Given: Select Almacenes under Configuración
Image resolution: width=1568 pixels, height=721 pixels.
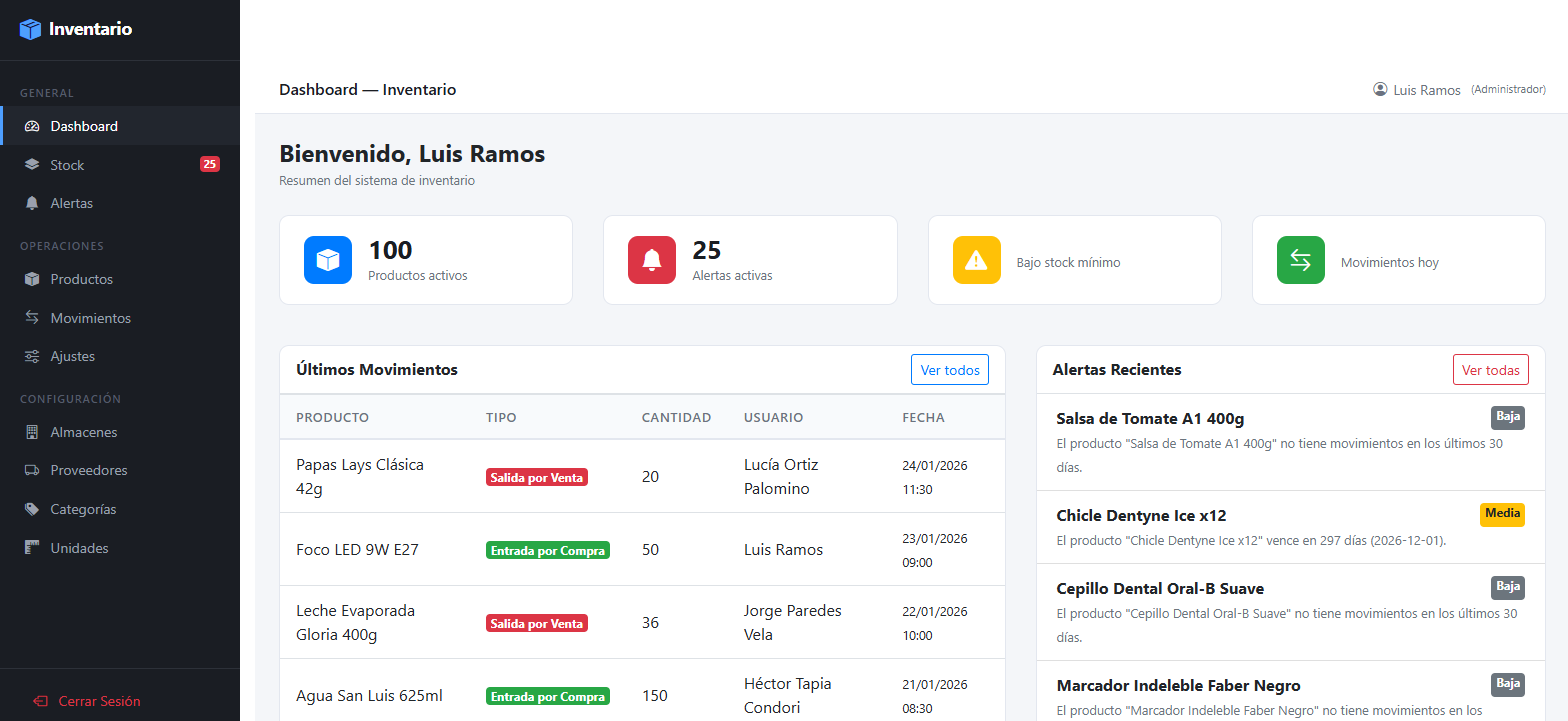Looking at the screenshot, I should point(83,432).
